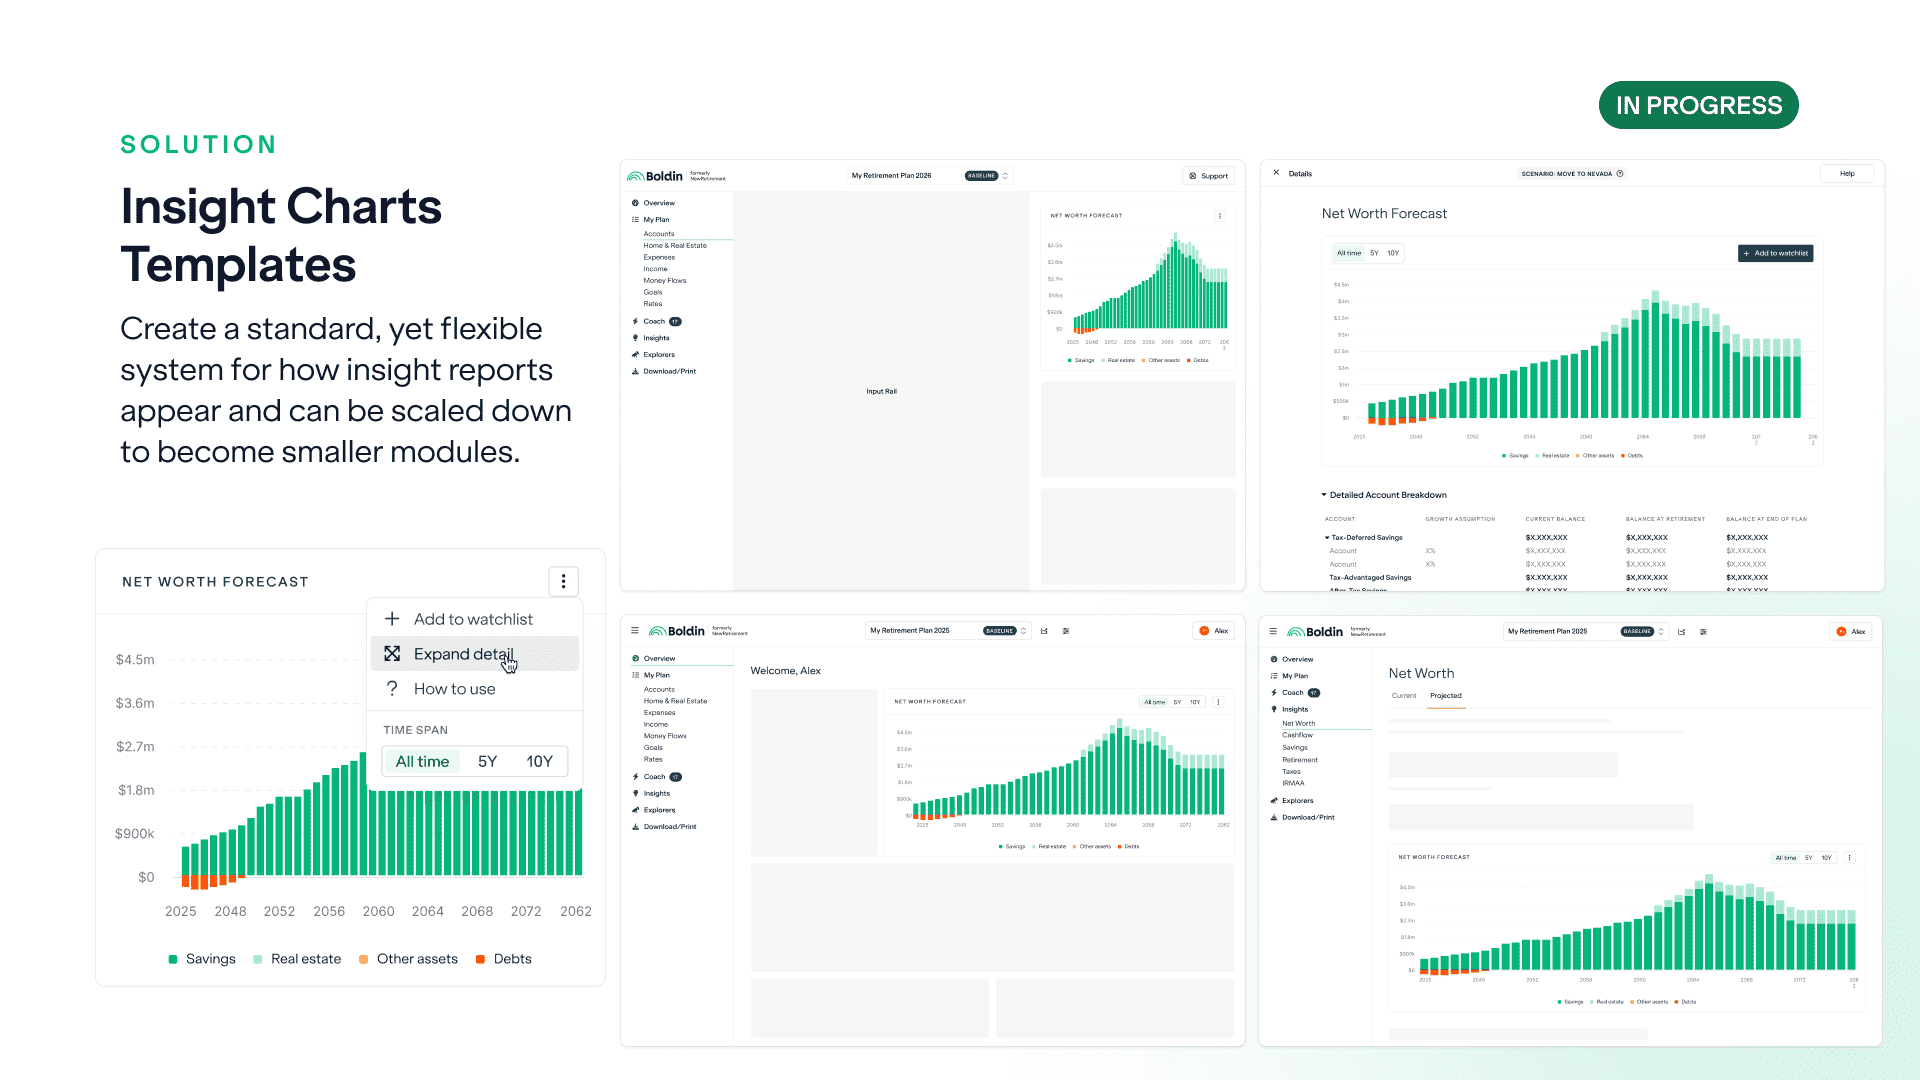Select 10Y time span in the popup menu
Viewport: 1920px width, 1080px height.
click(539, 761)
